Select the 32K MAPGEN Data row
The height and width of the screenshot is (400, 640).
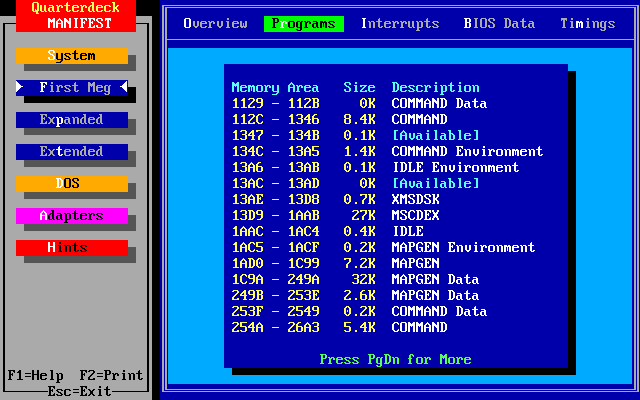(356, 279)
